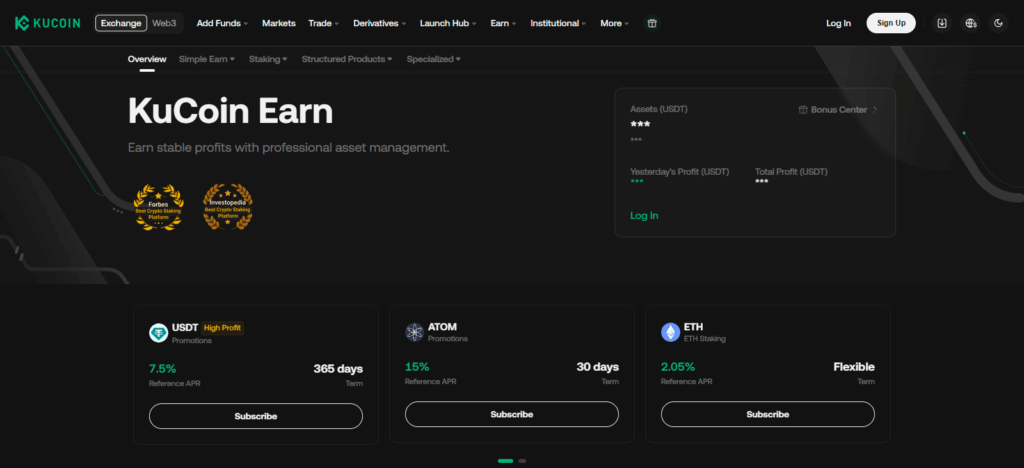
Task: Click Log In in top navbar
Action: pos(839,23)
